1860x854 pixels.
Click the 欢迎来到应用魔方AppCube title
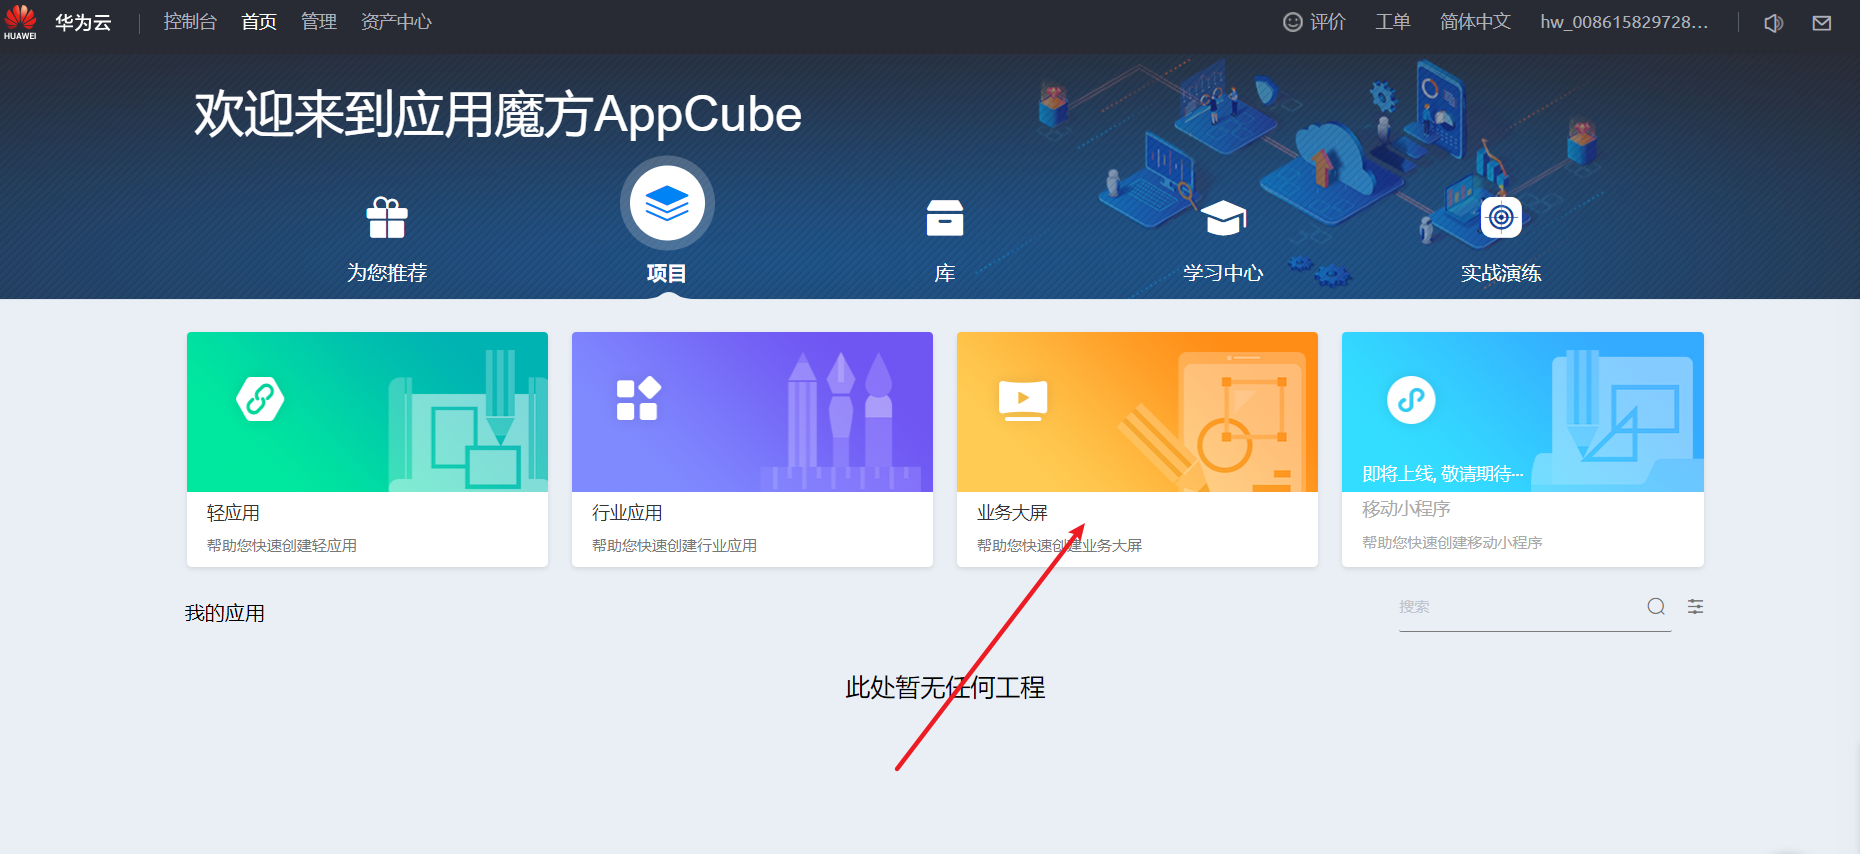(x=497, y=114)
